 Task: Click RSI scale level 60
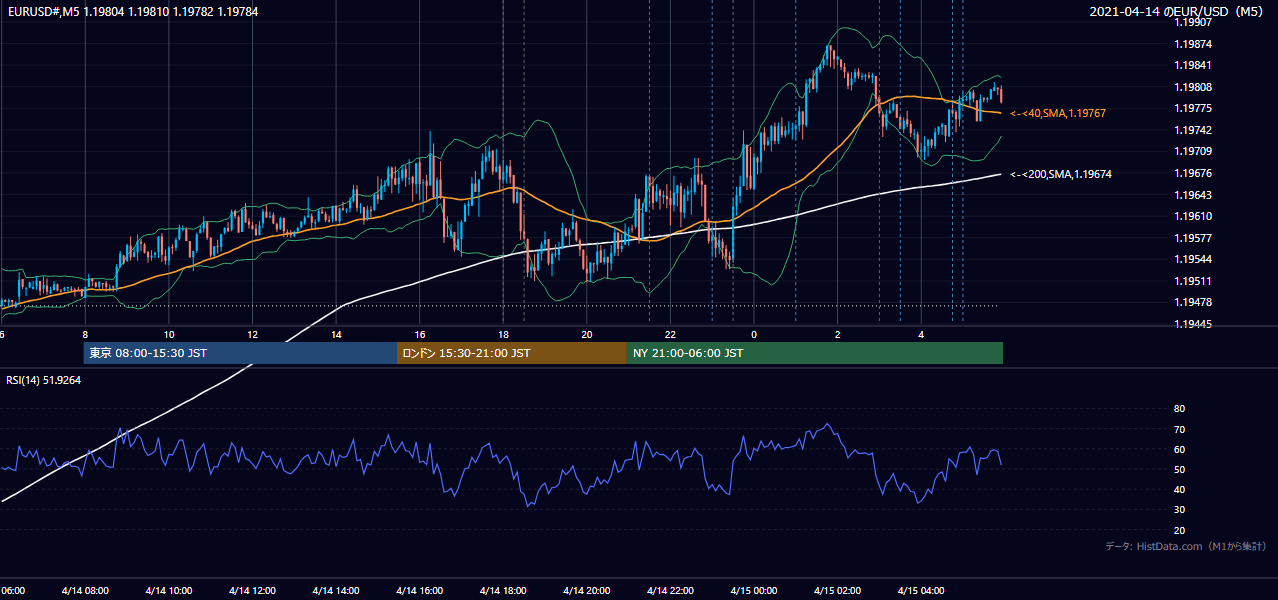(x=1179, y=449)
